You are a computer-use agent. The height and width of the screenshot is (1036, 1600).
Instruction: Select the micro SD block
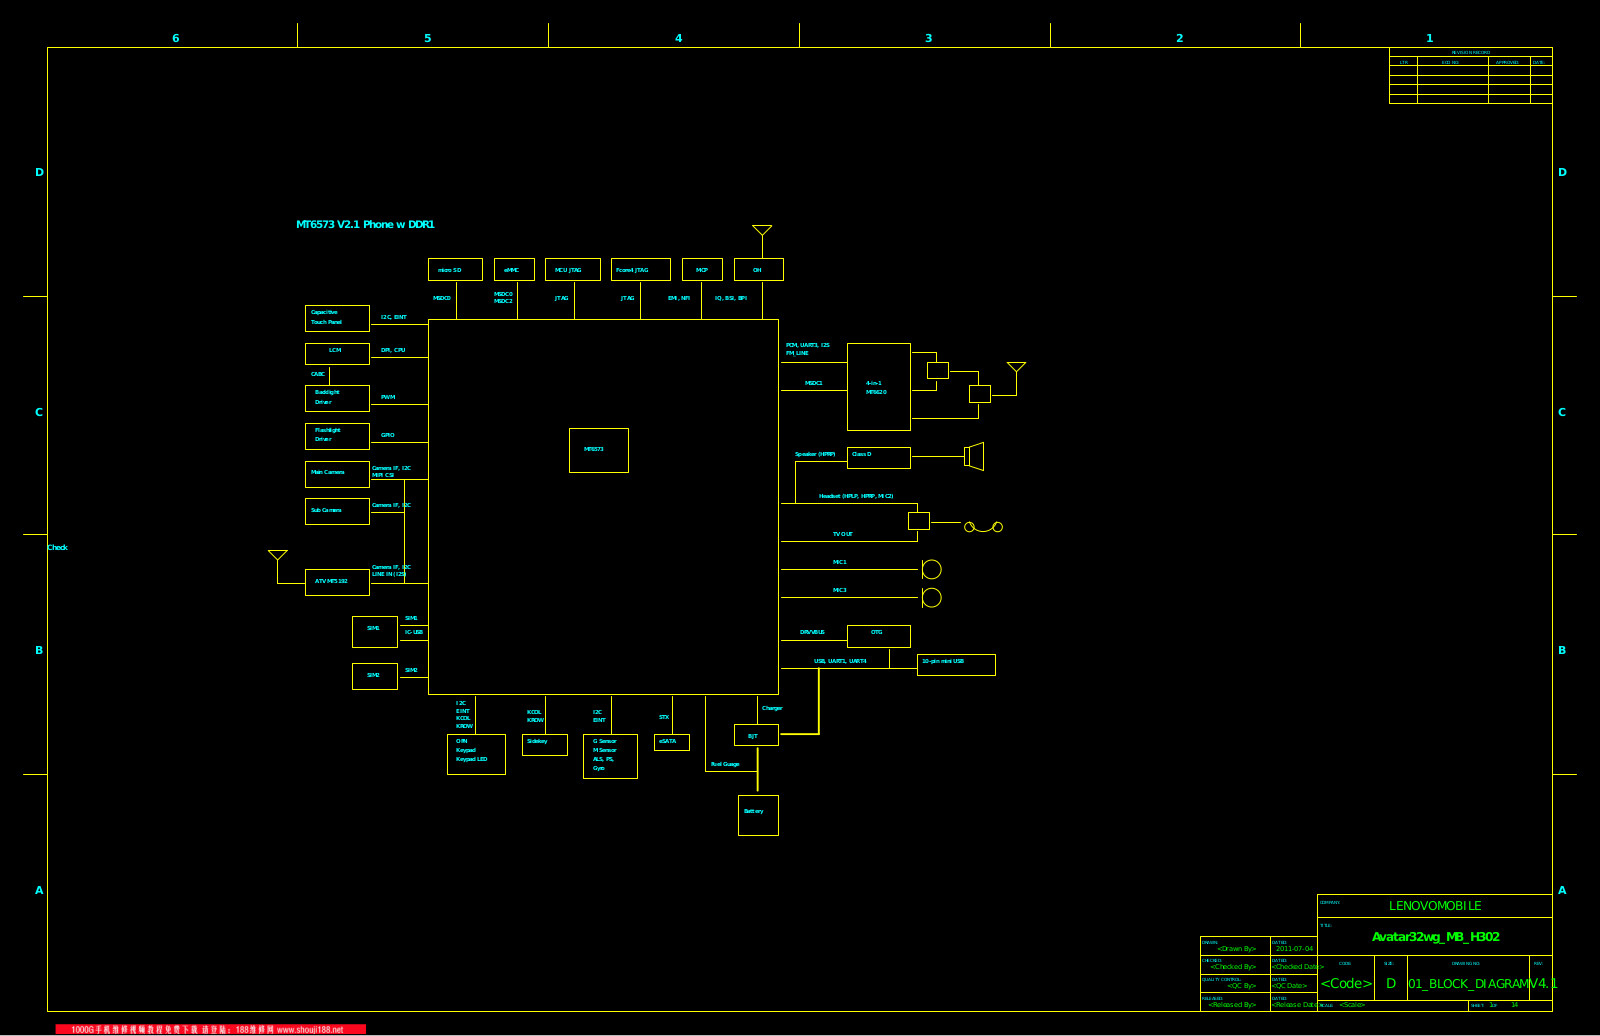click(x=455, y=270)
